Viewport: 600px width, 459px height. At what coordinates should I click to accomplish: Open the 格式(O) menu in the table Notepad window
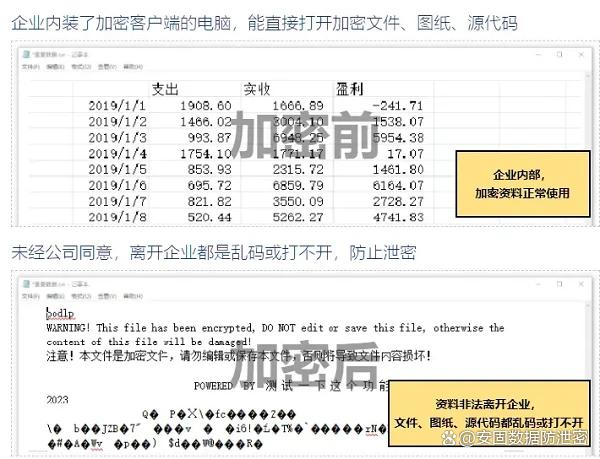click(81, 67)
